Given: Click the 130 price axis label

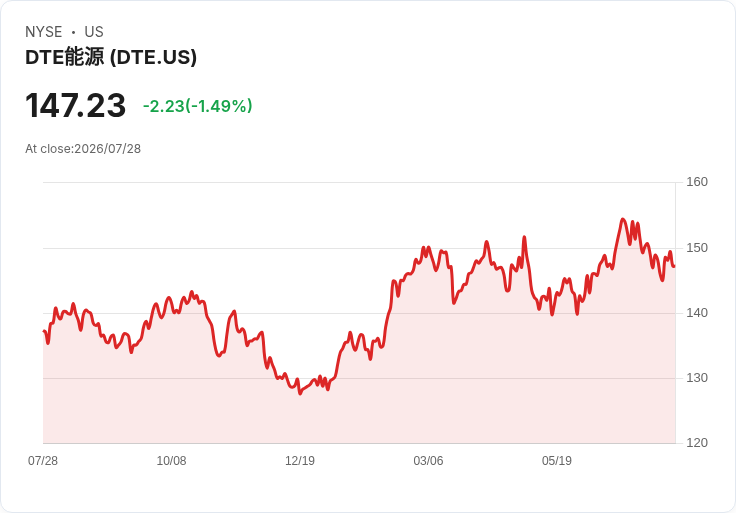Looking at the screenshot, I should click(x=697, y=378).
